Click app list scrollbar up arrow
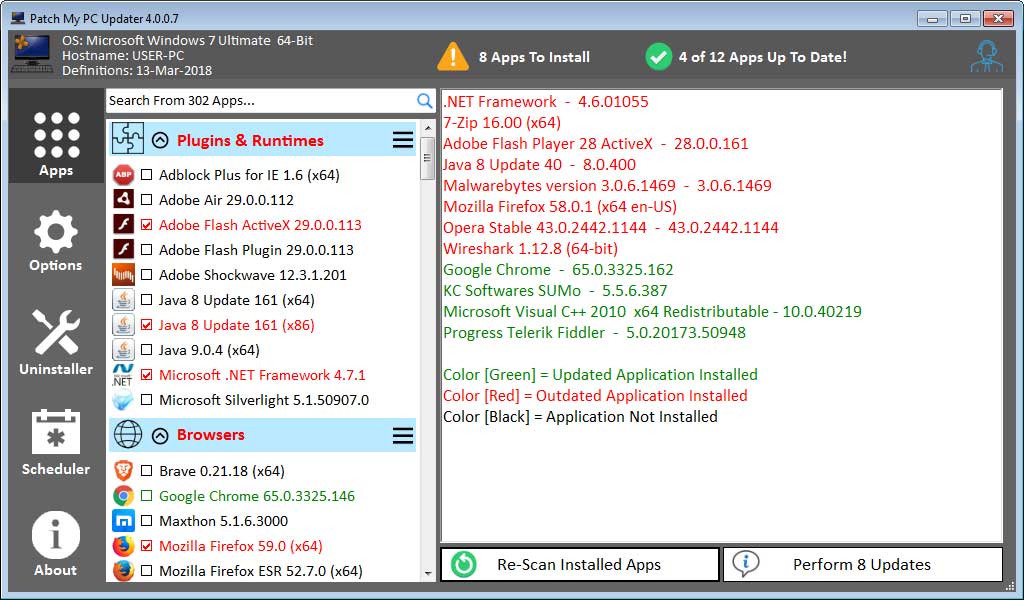The height and width of the screenshot is (600, 1024). pyautogui.click(x=428, y=127)
